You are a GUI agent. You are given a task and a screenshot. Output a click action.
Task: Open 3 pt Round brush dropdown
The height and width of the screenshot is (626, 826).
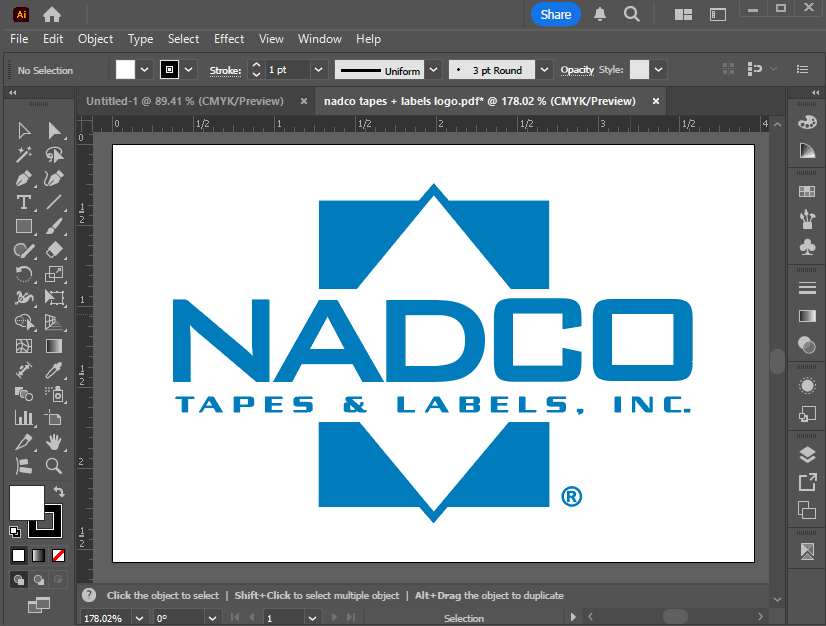(545, 70)
